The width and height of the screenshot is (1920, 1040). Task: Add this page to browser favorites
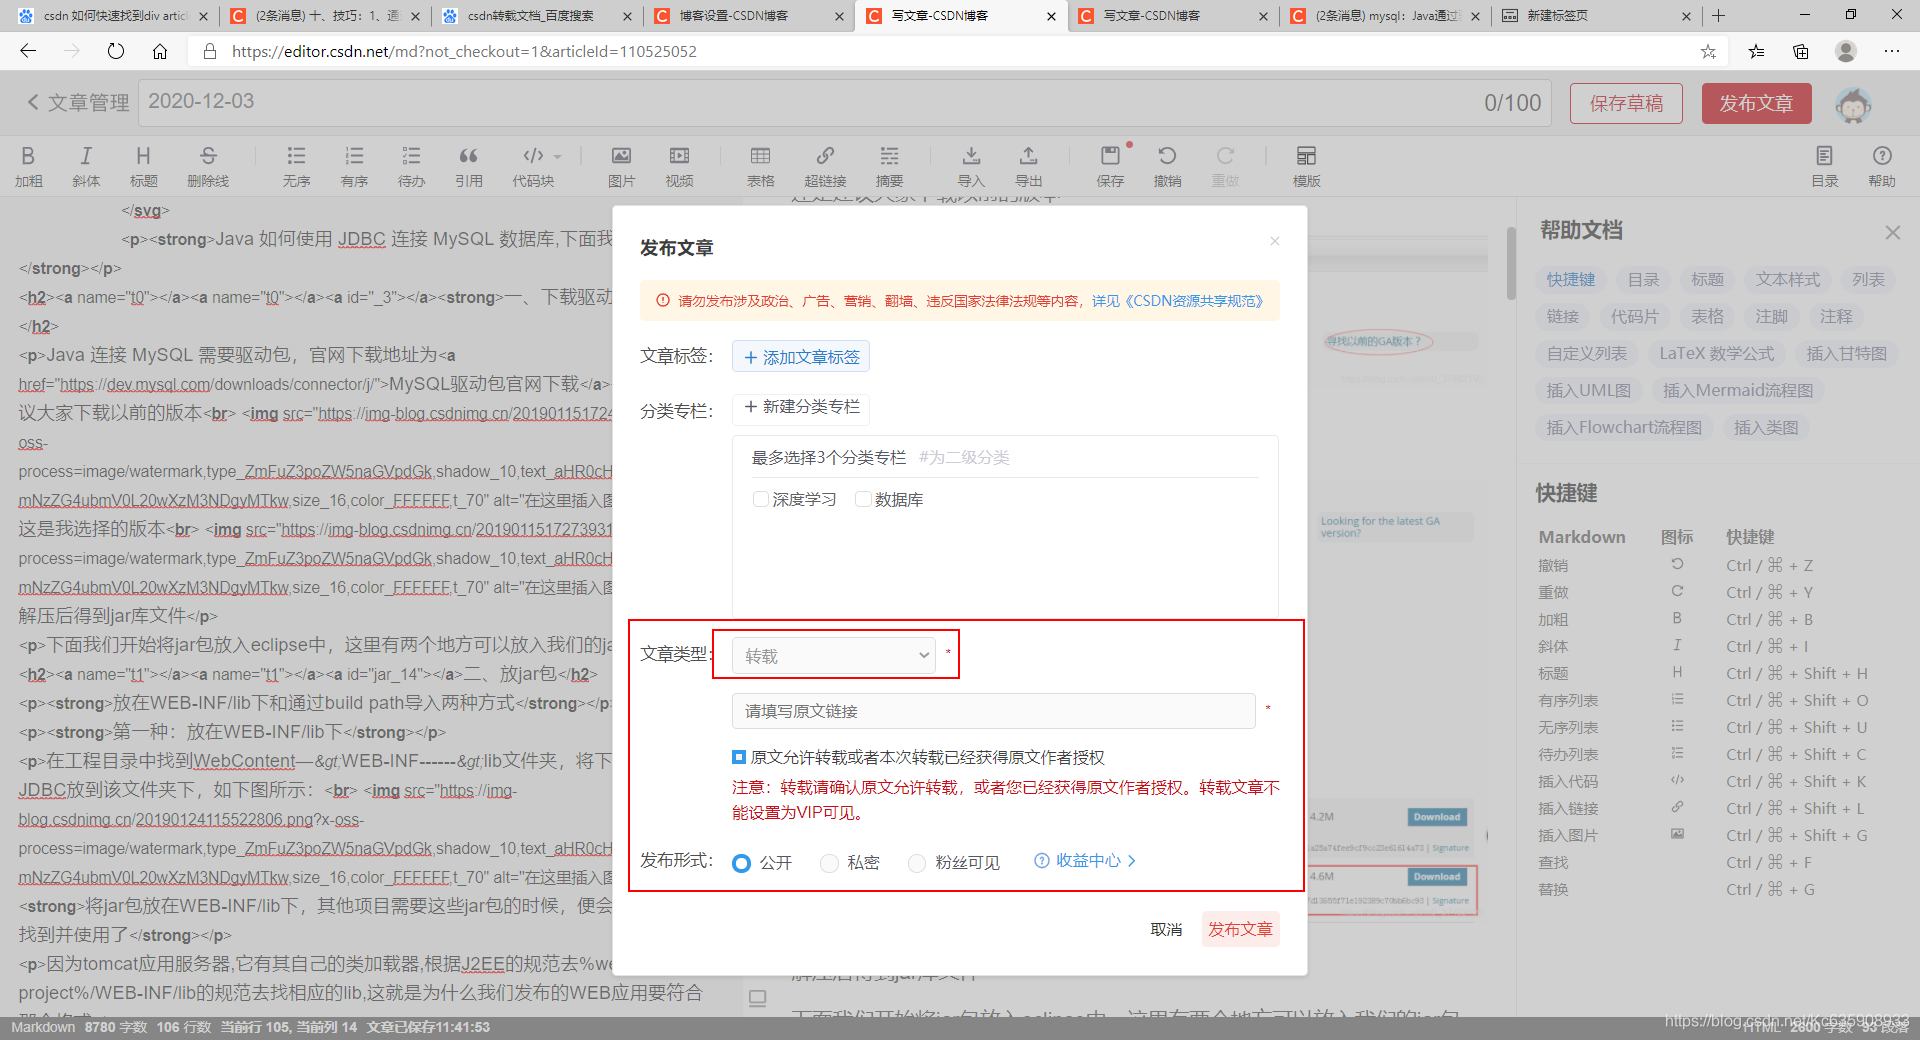coord(1708,51)
